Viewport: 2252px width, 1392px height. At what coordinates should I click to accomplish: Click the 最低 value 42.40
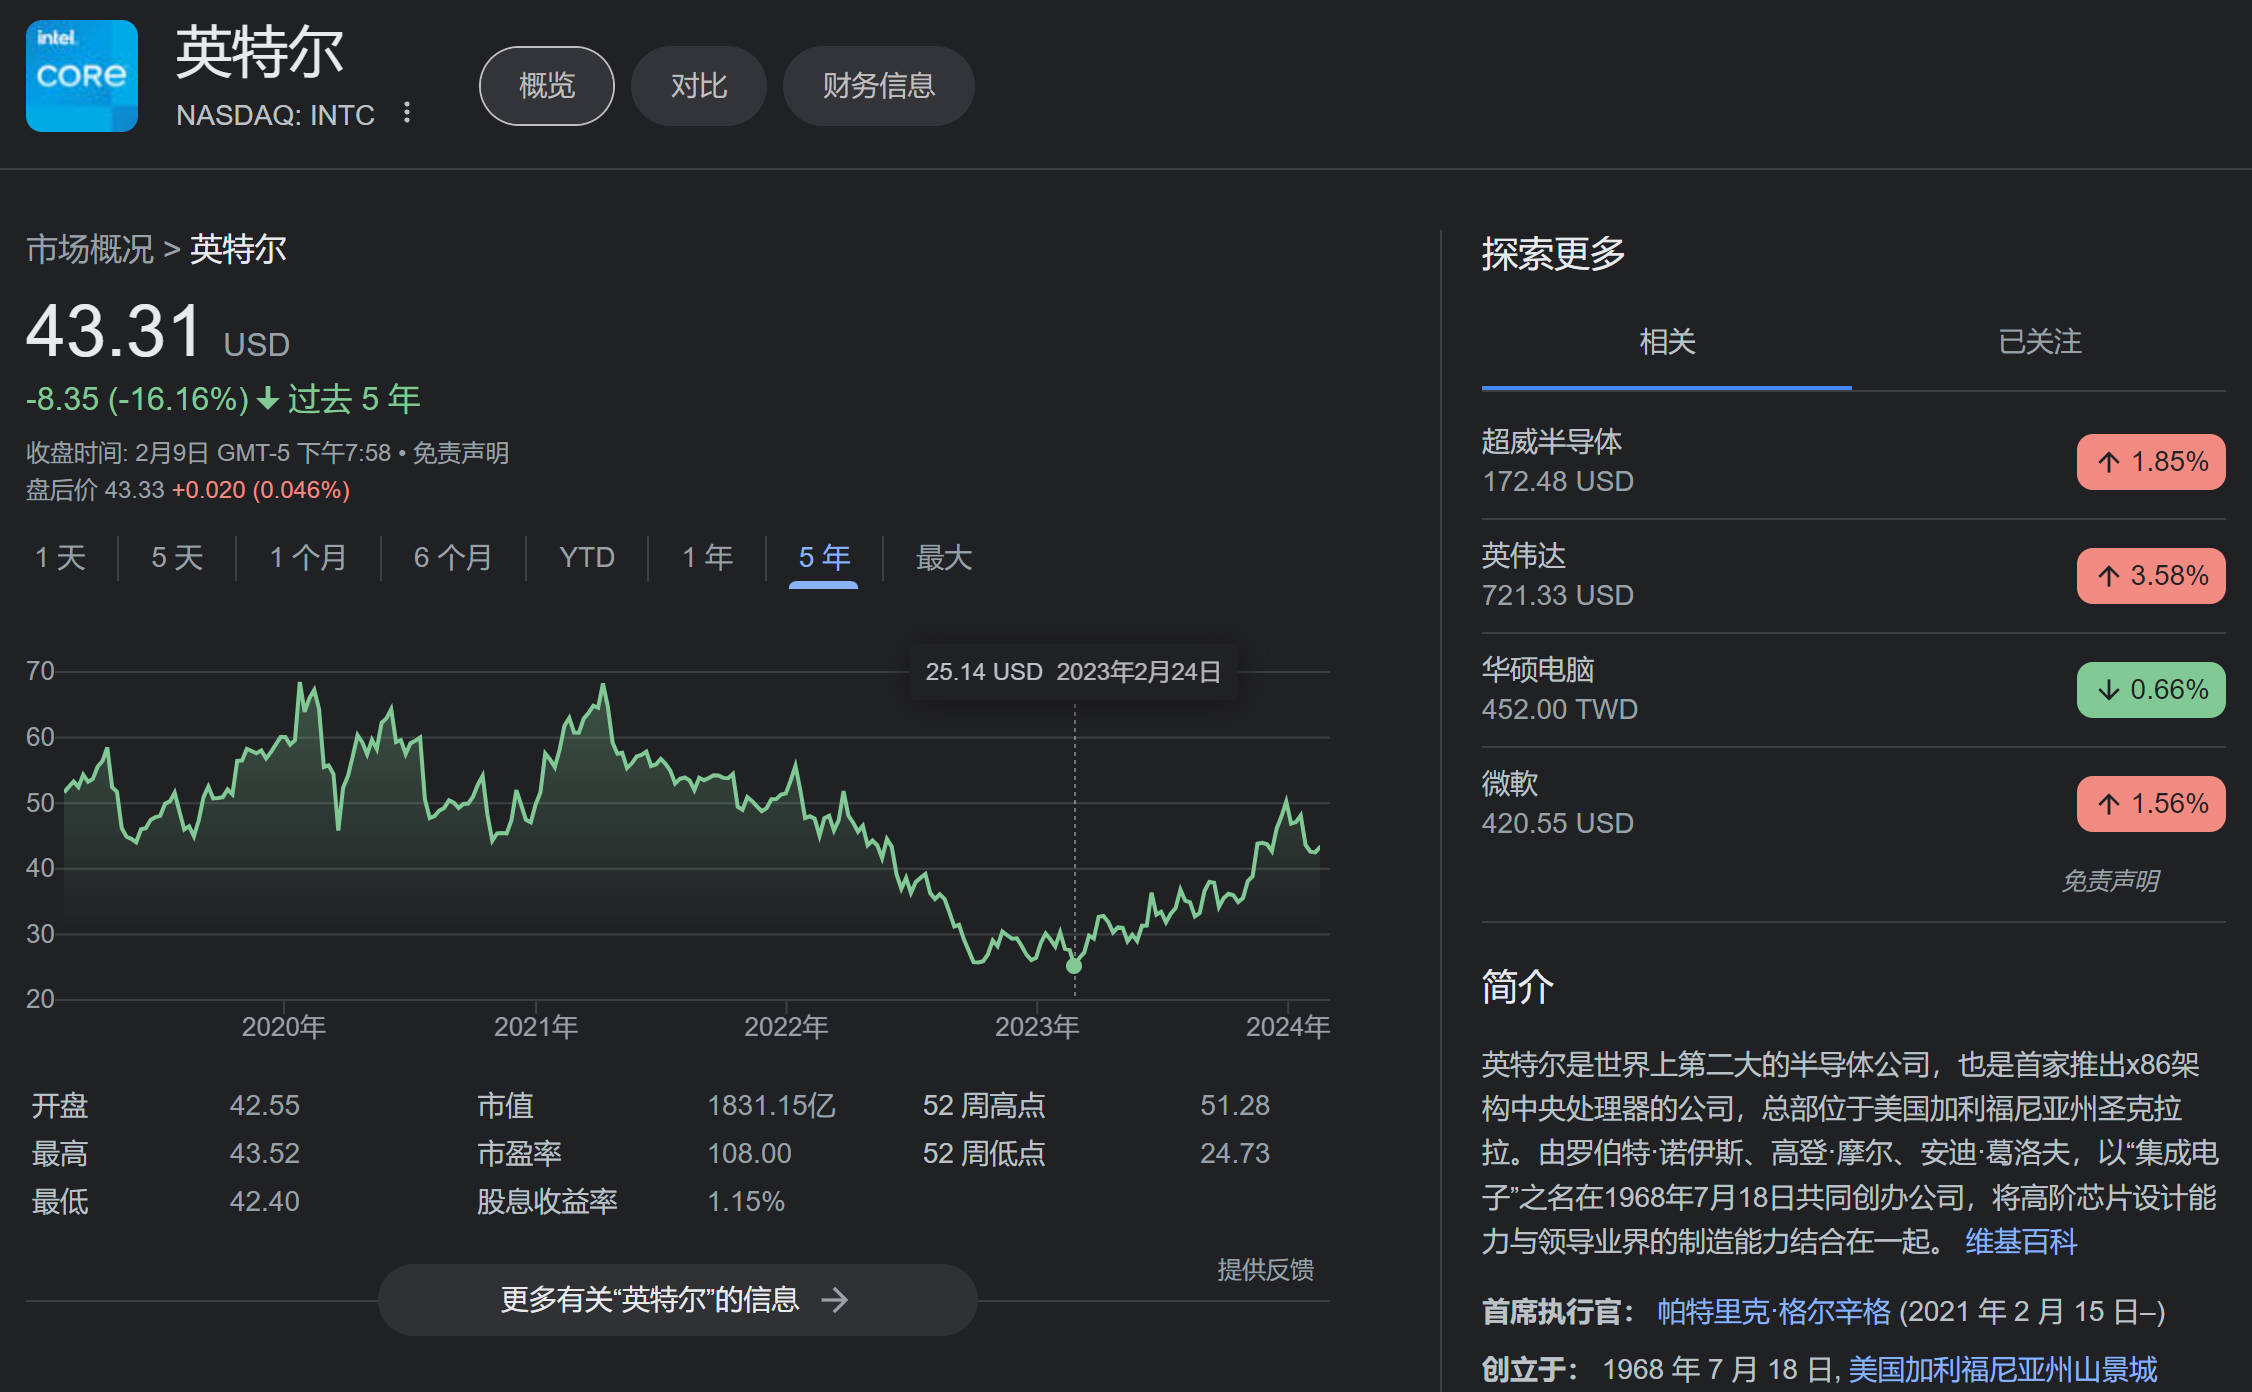(x=265, y=1202)
